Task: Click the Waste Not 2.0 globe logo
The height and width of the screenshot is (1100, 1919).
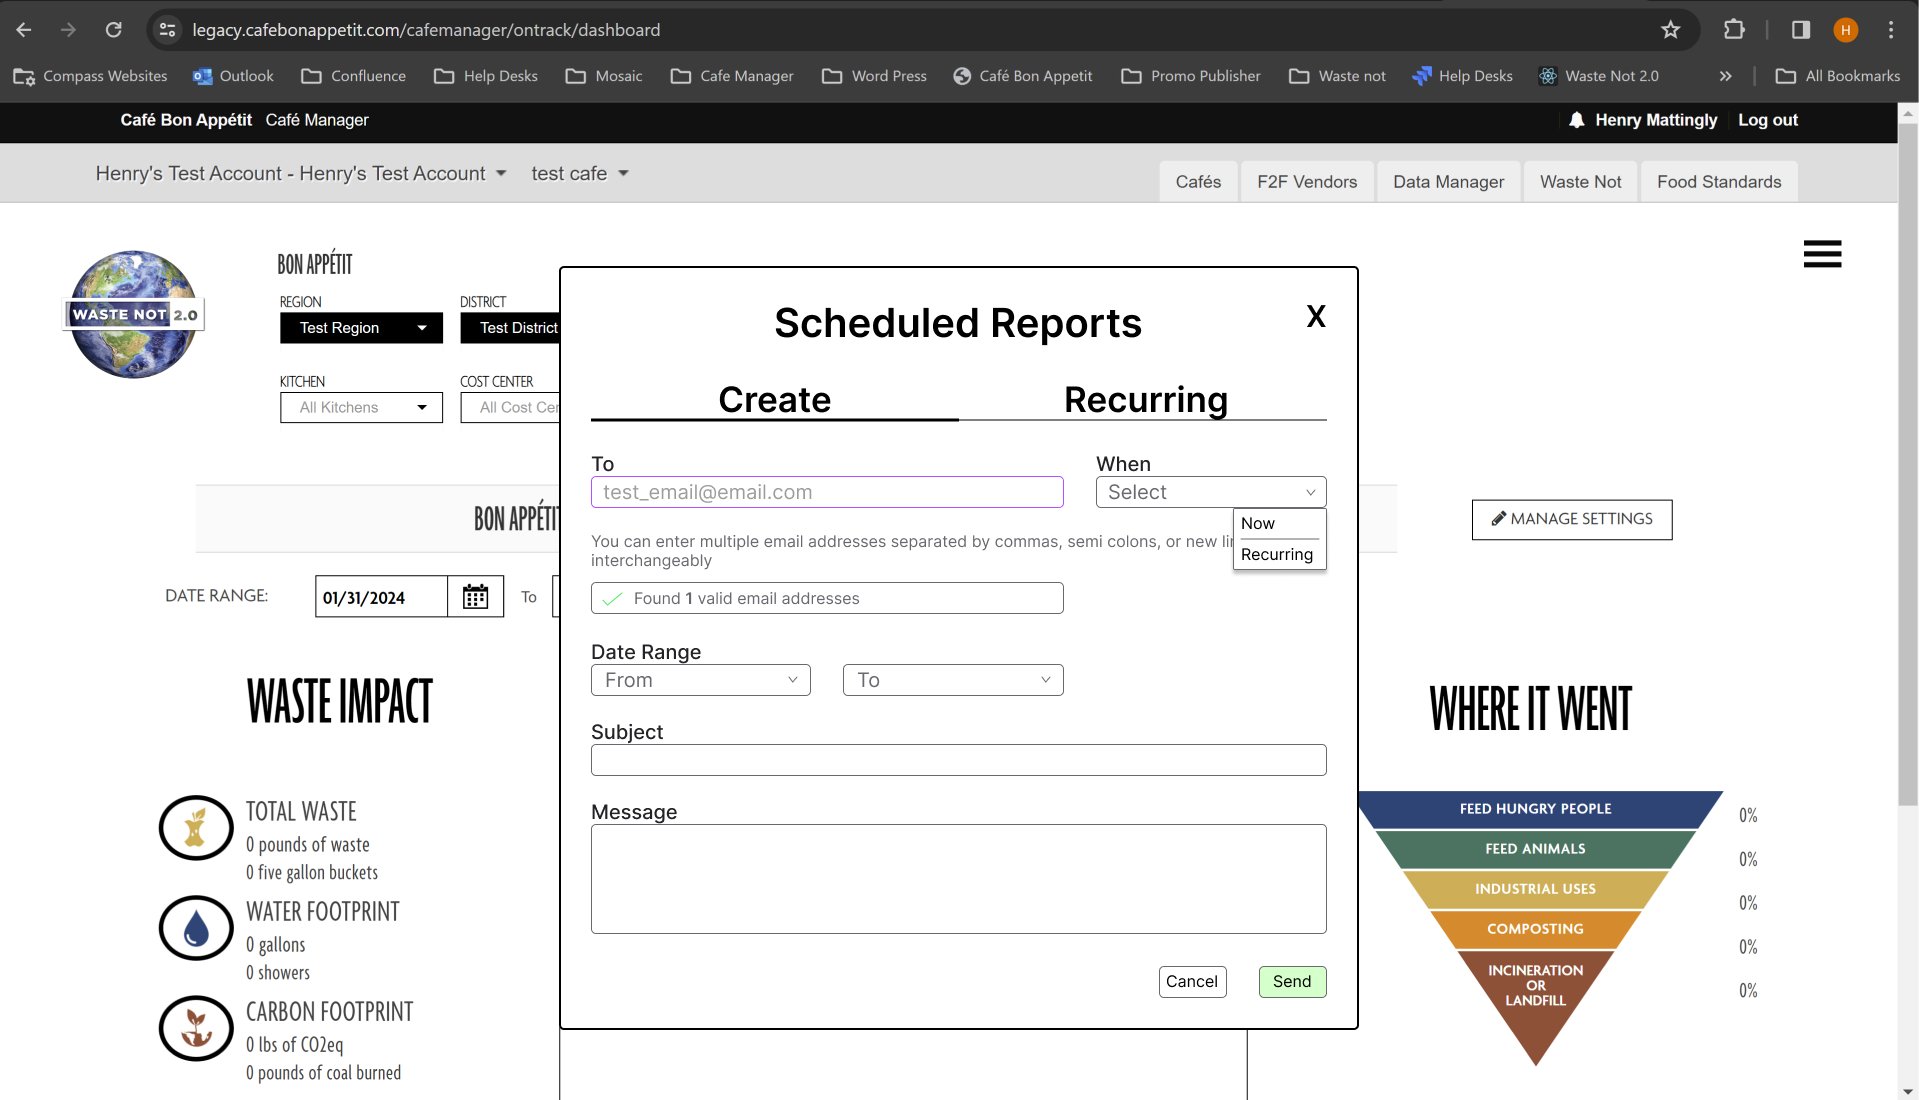Action: (134, 314)
